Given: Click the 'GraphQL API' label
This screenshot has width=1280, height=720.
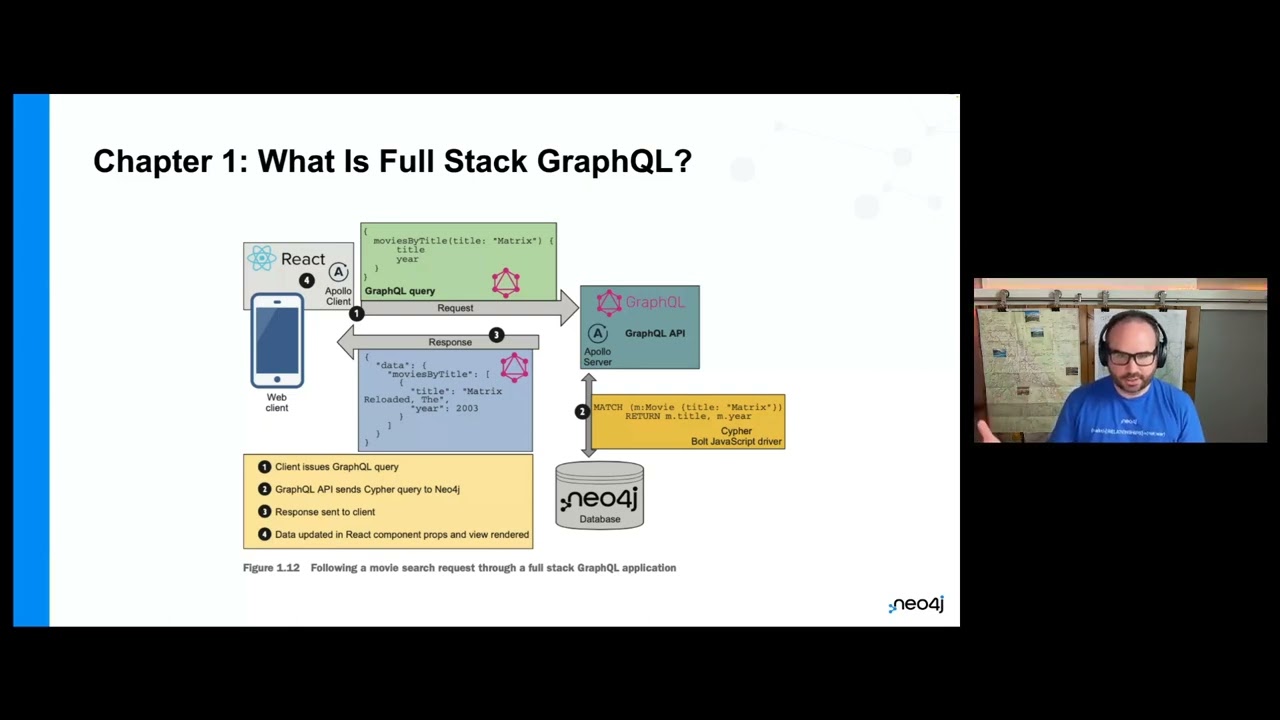Looking at the screenshot, I should click(655, 333).
